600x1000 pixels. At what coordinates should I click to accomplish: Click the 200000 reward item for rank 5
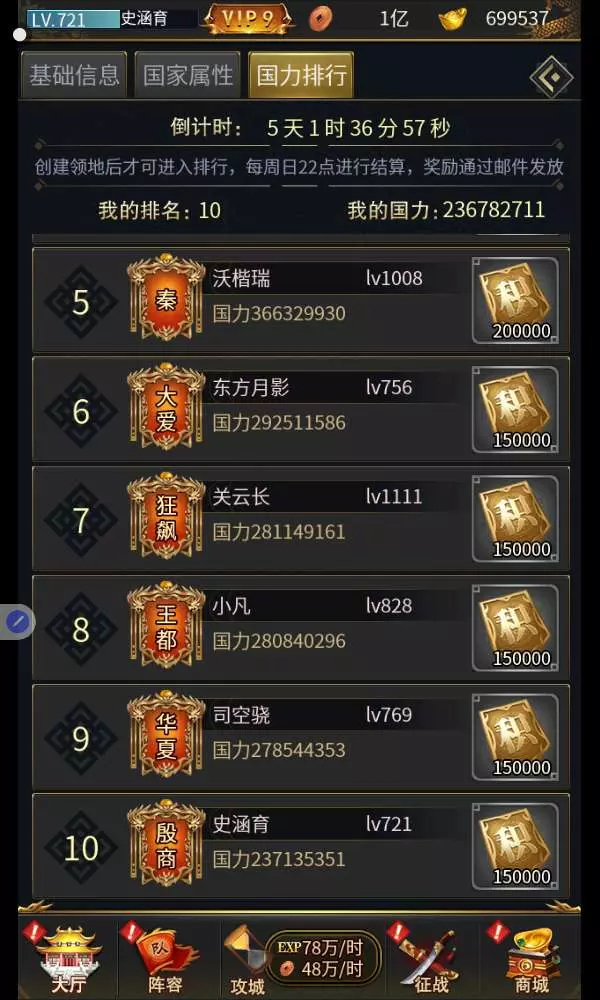click(515, 300)
